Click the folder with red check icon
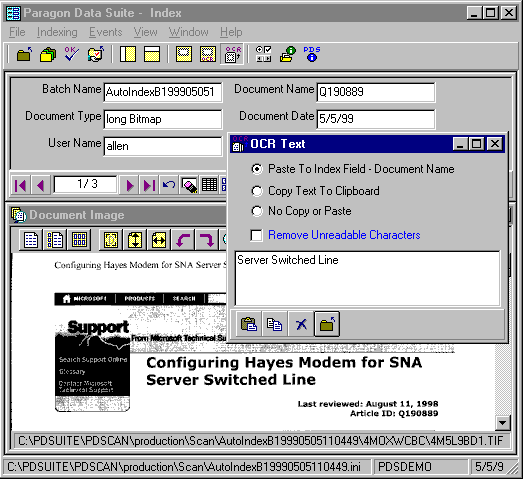Image resolution: width=523 pixels, height=479 pixels. click(x=96, y=54)
